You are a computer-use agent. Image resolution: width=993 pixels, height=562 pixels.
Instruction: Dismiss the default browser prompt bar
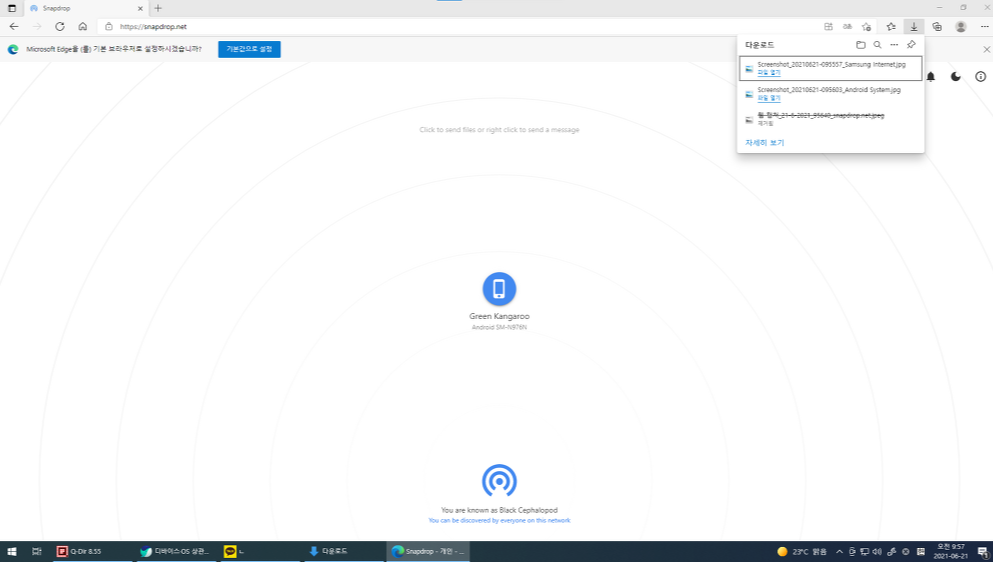[x=986, y=49]
